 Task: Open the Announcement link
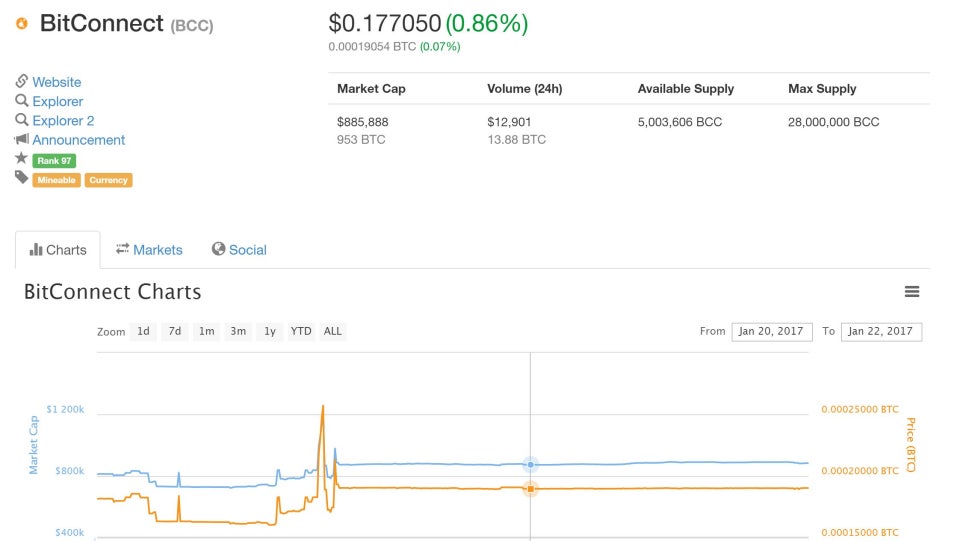point(79,140)
